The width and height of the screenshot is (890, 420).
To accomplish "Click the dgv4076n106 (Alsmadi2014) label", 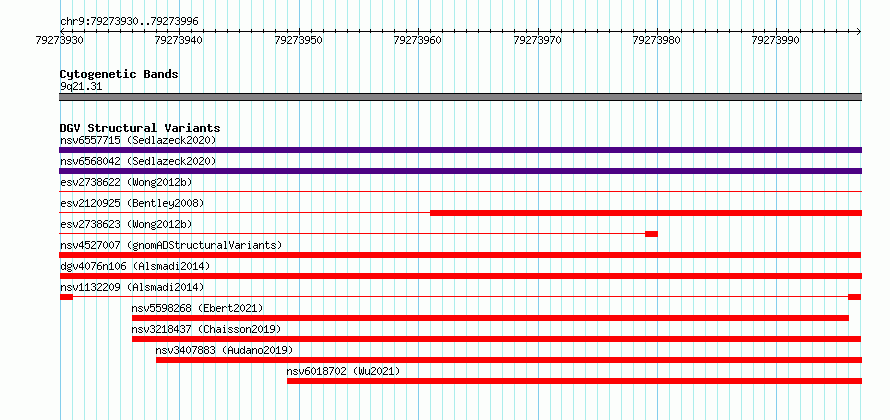I will pos(135,266).
